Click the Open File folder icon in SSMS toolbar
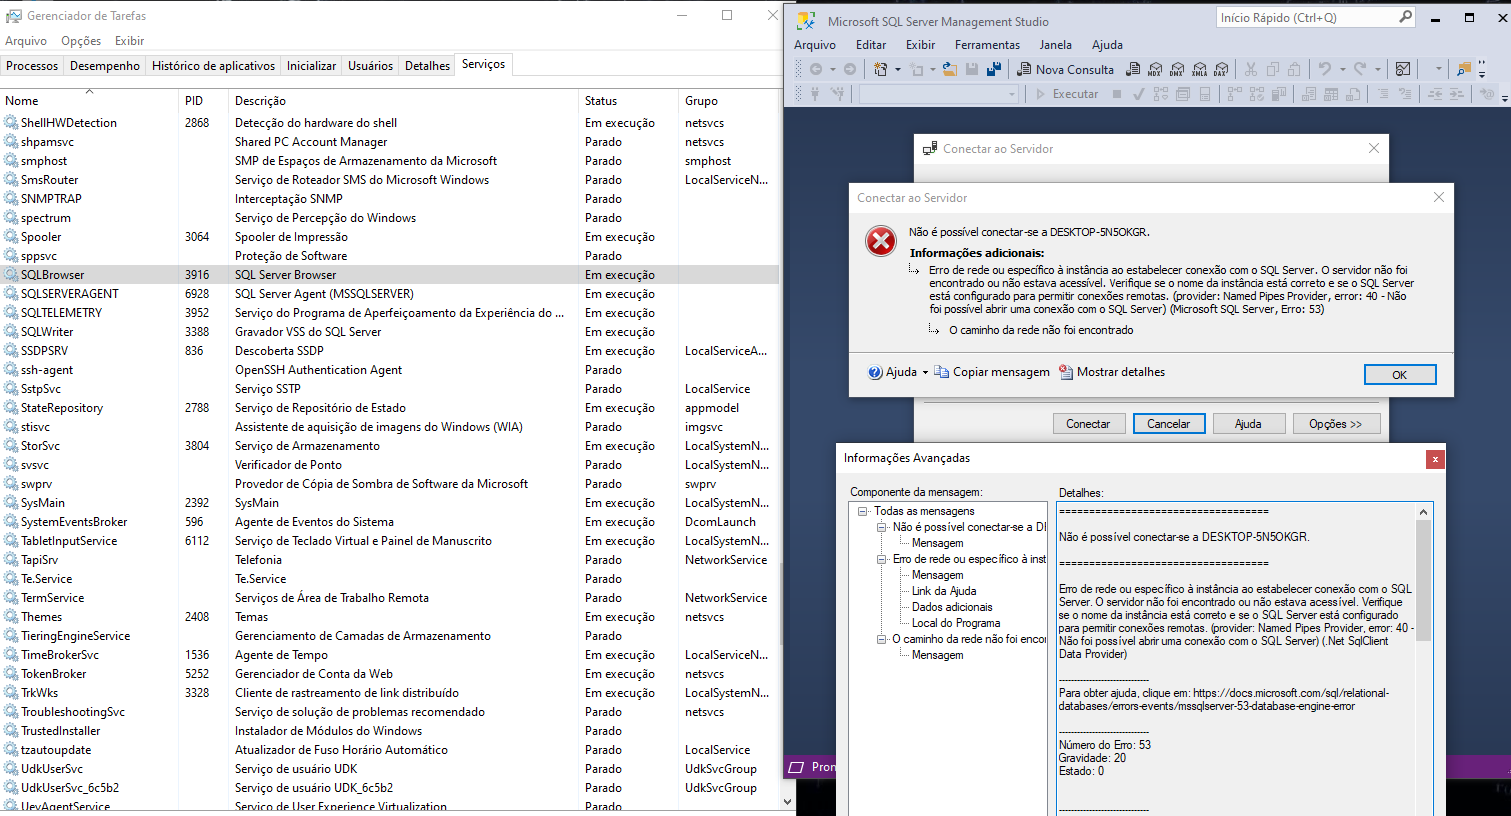The height and width of the screenshot is (816, 1511). pos(949,69)
